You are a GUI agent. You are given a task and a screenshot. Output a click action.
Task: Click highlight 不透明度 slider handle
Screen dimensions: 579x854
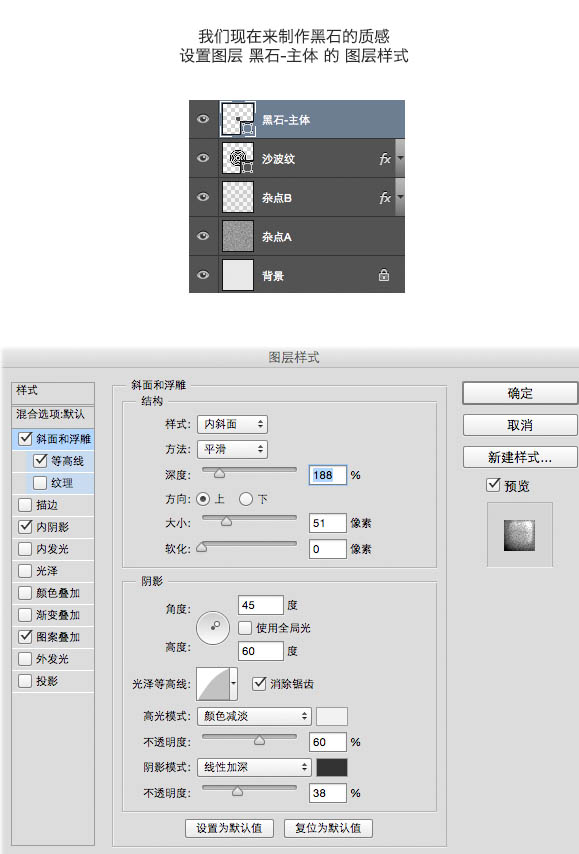tap(259, 740)
